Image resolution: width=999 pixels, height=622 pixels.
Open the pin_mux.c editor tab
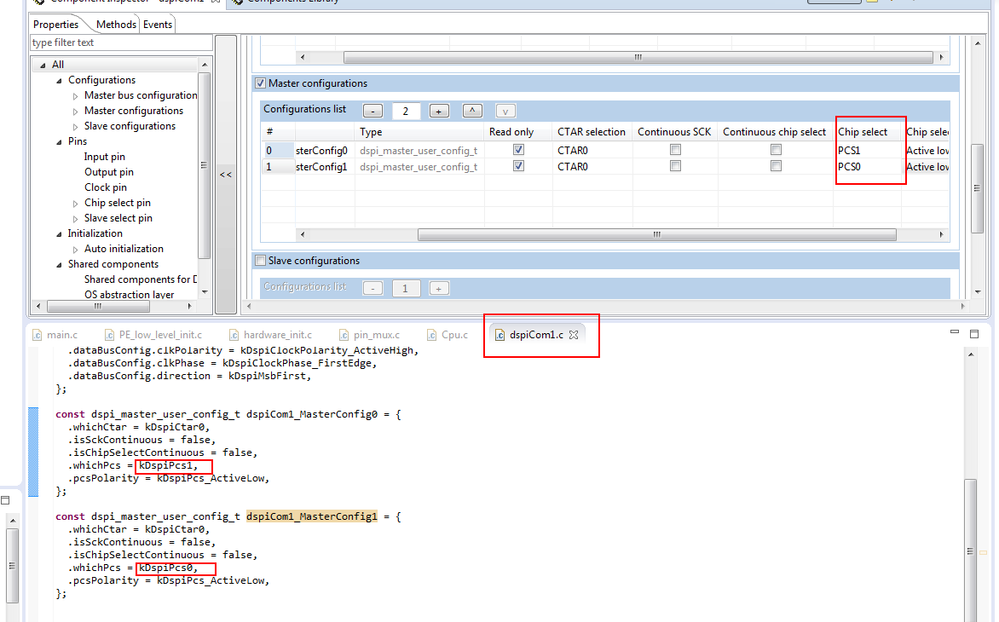click(x=370, y=335)
